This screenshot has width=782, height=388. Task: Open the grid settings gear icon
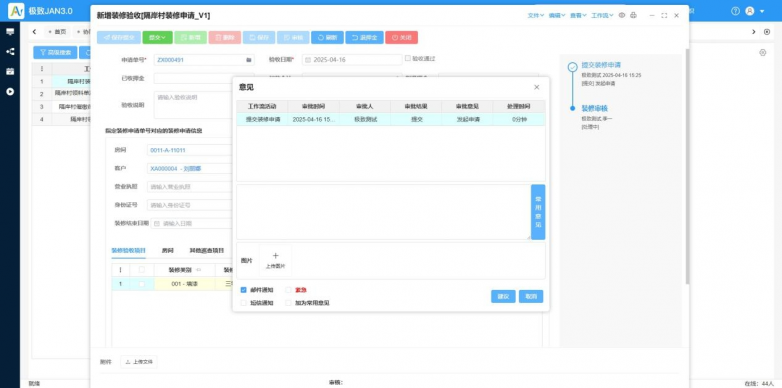(763, 53)
